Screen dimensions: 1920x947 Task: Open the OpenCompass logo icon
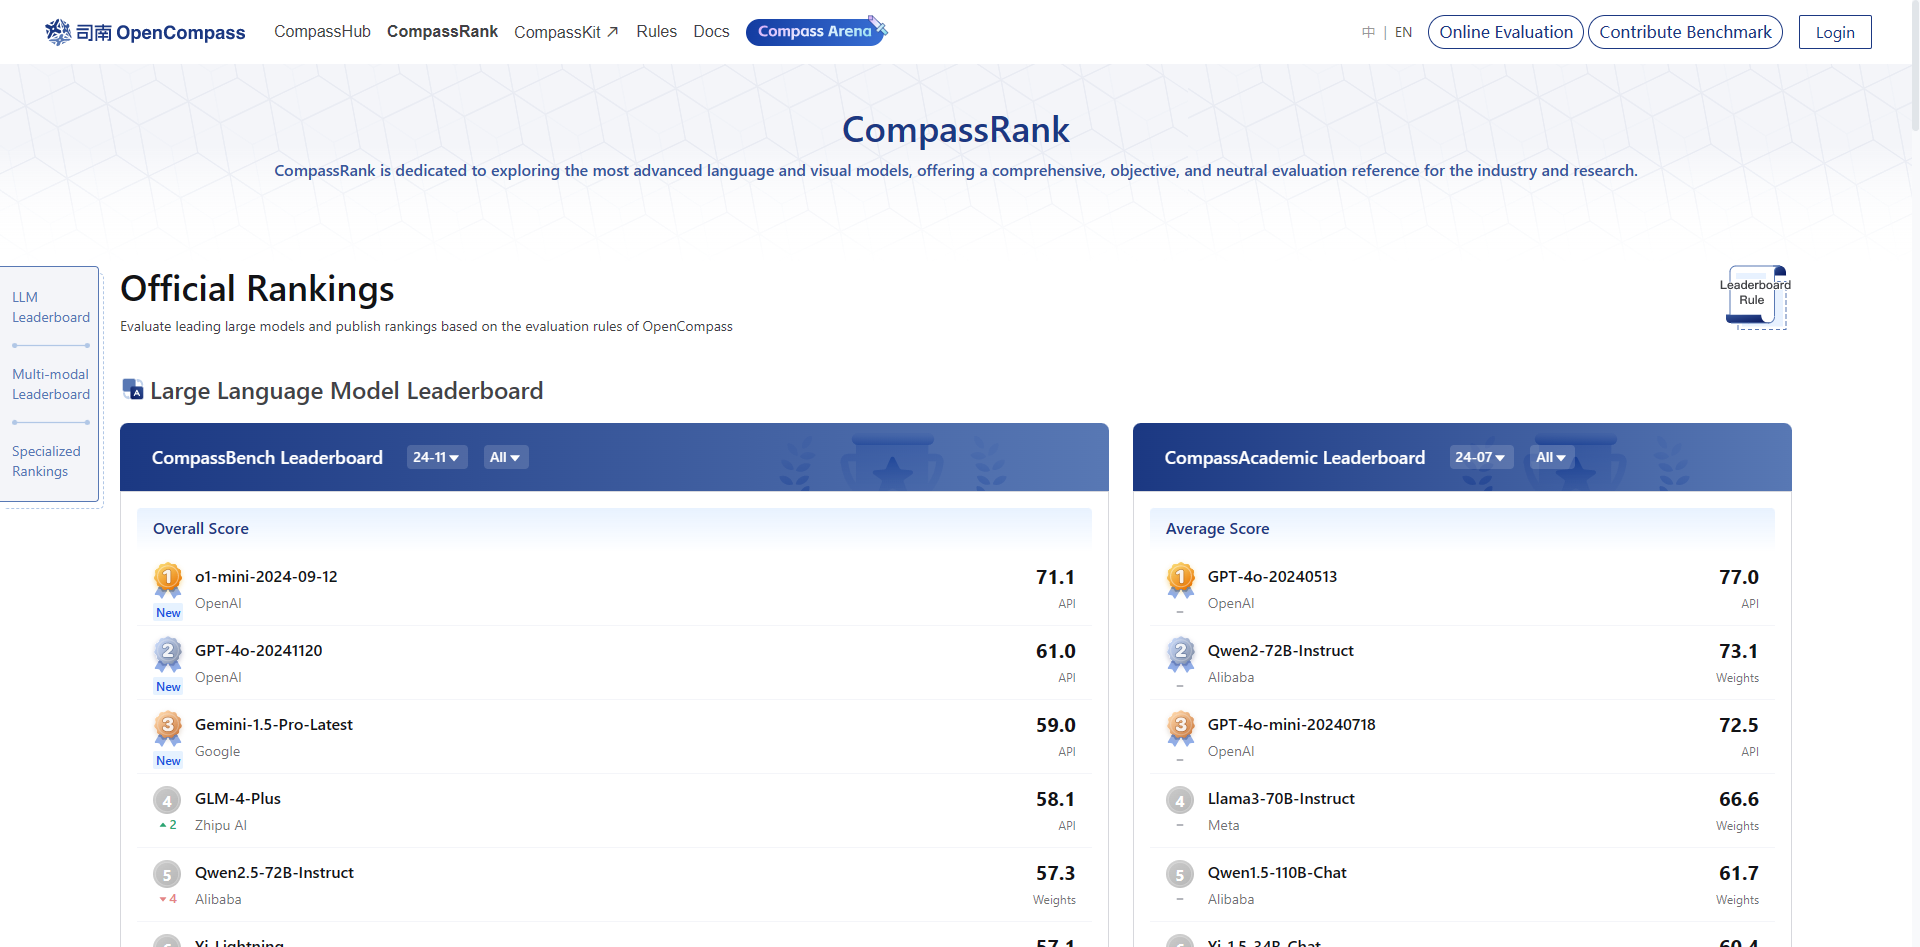(x=57, y=31)
